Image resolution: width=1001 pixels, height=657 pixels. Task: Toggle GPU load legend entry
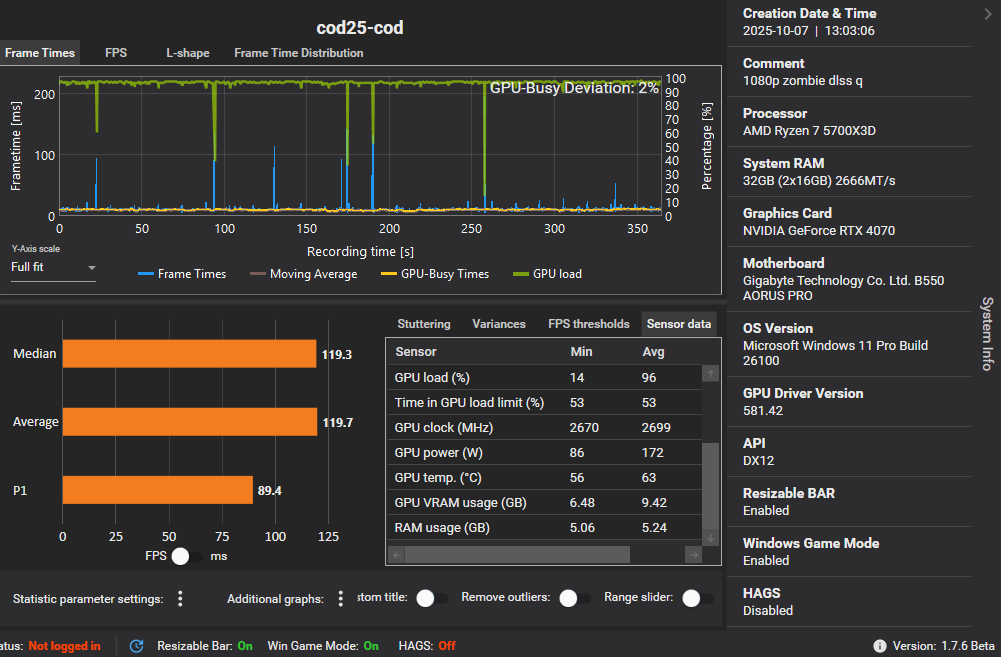point(548,274)
